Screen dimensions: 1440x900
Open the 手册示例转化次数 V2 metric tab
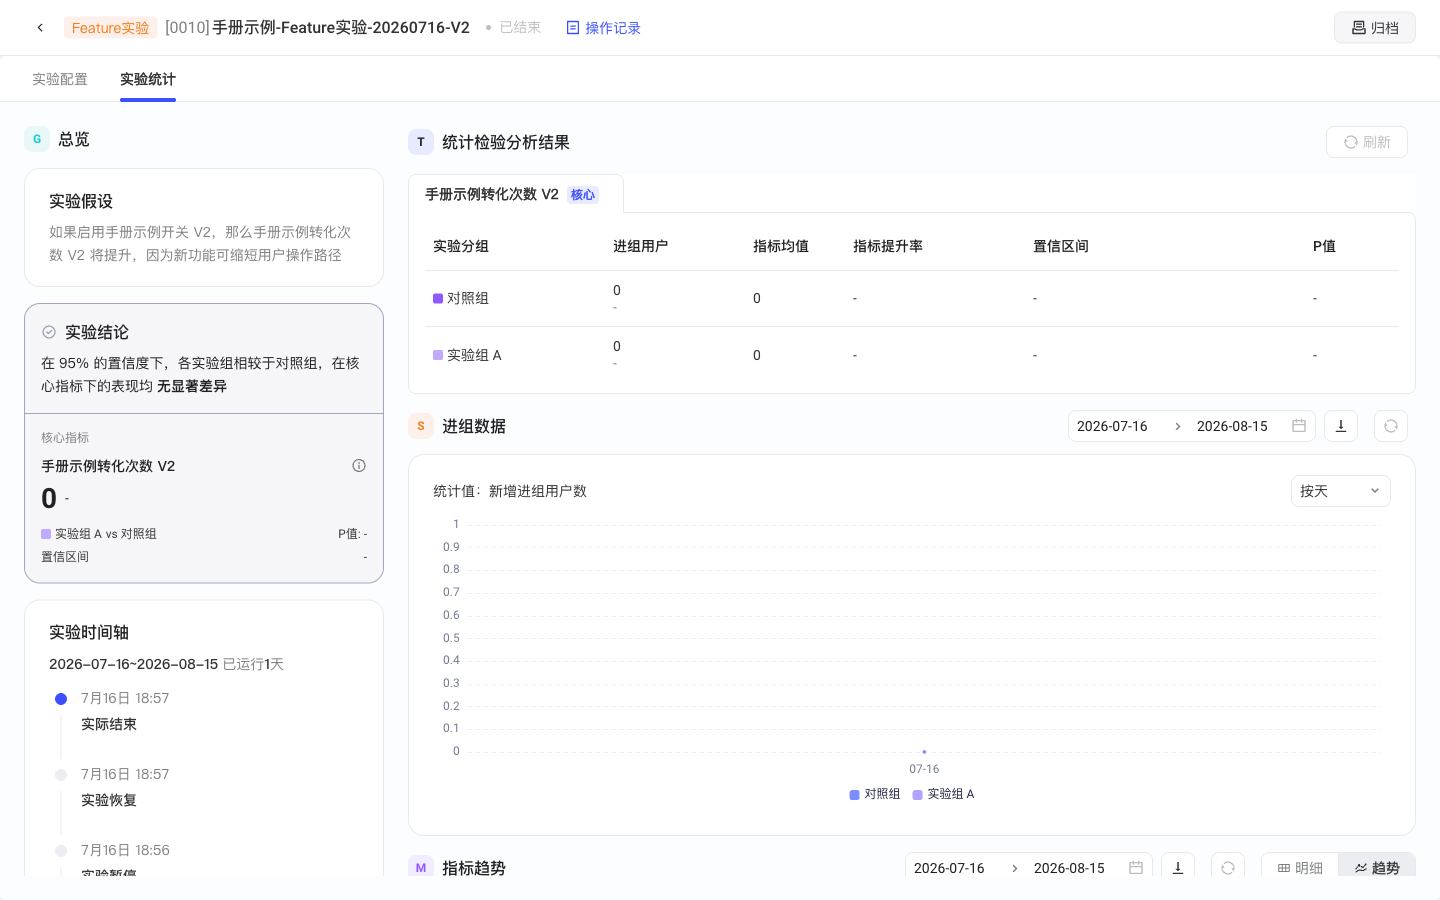click(515, 194)
